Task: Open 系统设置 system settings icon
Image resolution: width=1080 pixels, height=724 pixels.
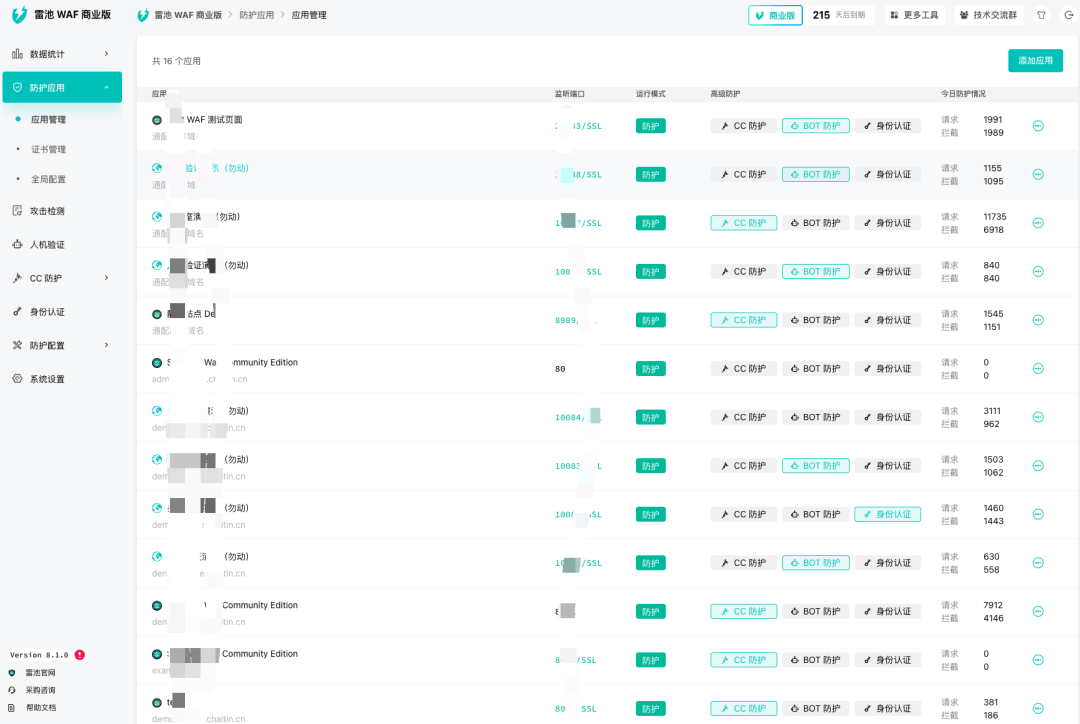Action: (x=17, y=379)
